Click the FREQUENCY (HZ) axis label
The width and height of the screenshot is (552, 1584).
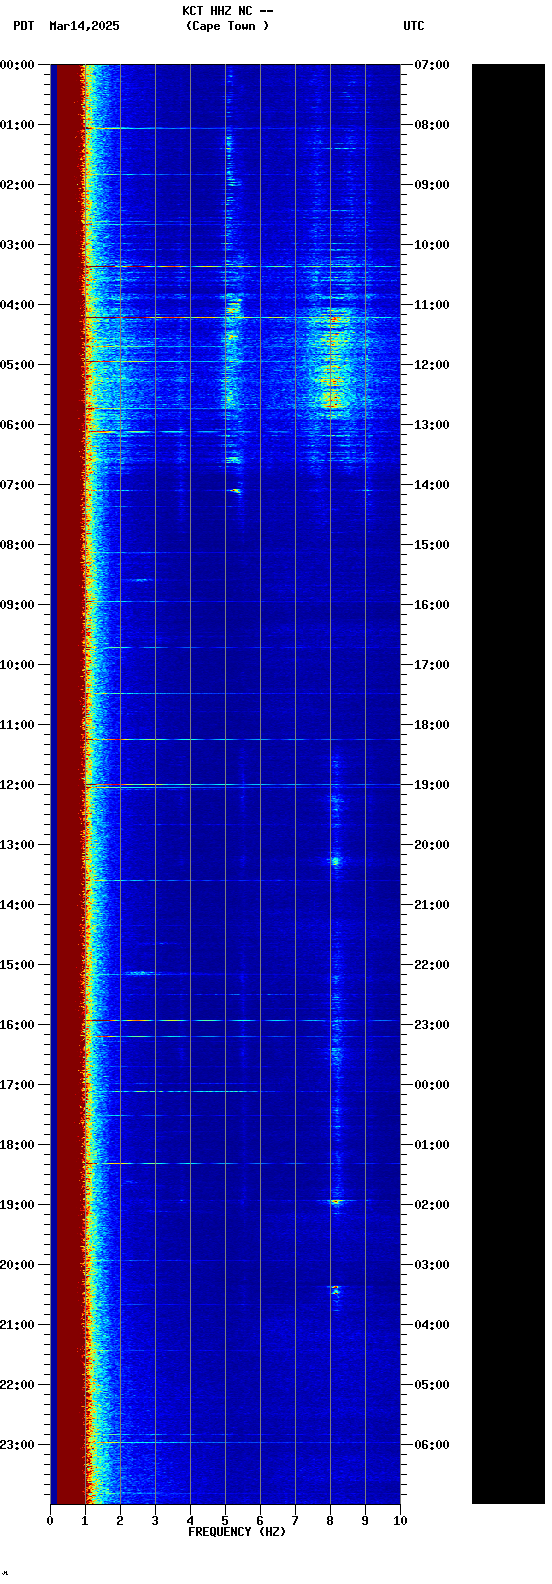(x=237, y=1532)
